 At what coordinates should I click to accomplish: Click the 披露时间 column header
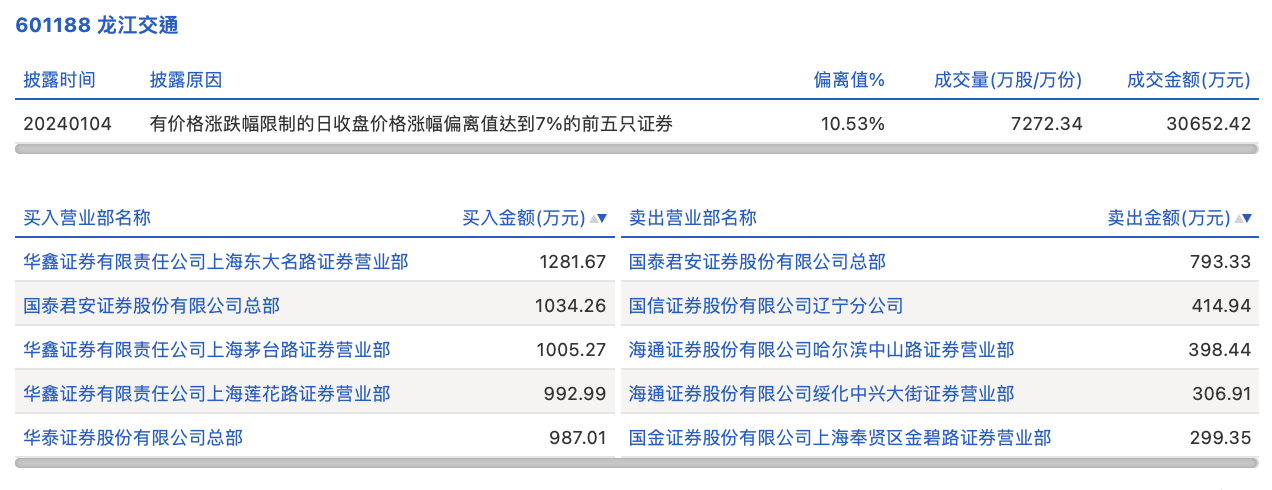60,80
